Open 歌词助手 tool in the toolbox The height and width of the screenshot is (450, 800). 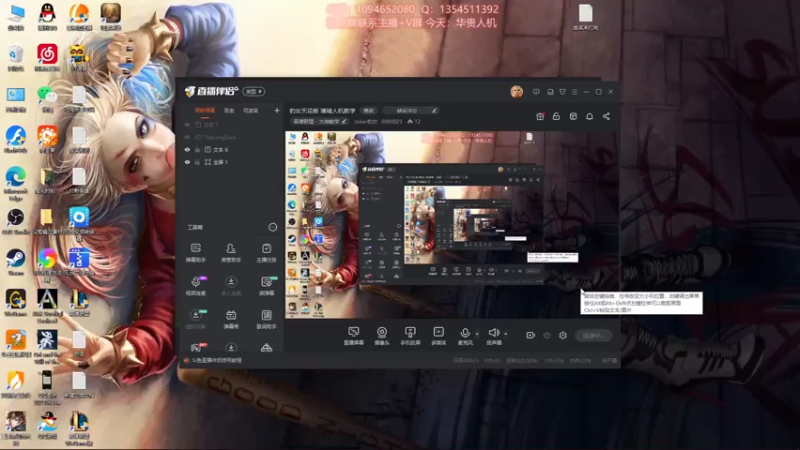[266, 319]
